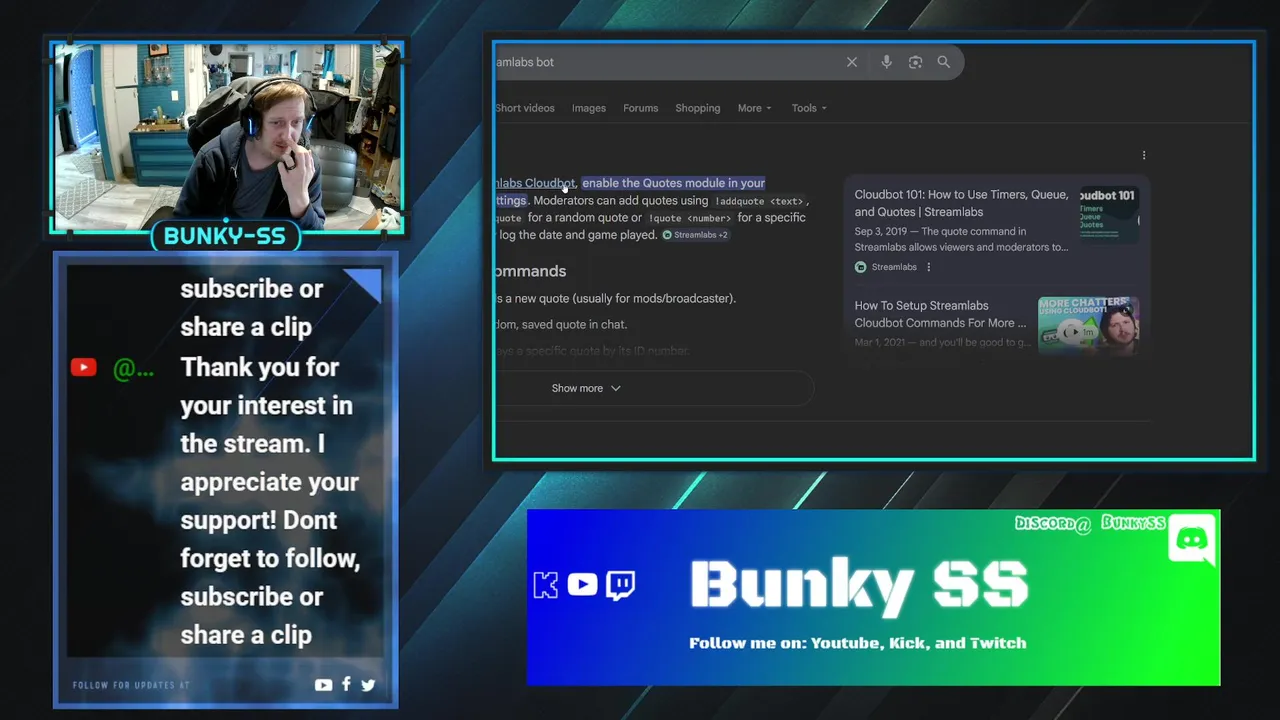The width and height of the screenshot is (1280, 720).
Task: Open the Streamlabs +2 sources chip
Action: pyautogui.click(x=695, y=235)
